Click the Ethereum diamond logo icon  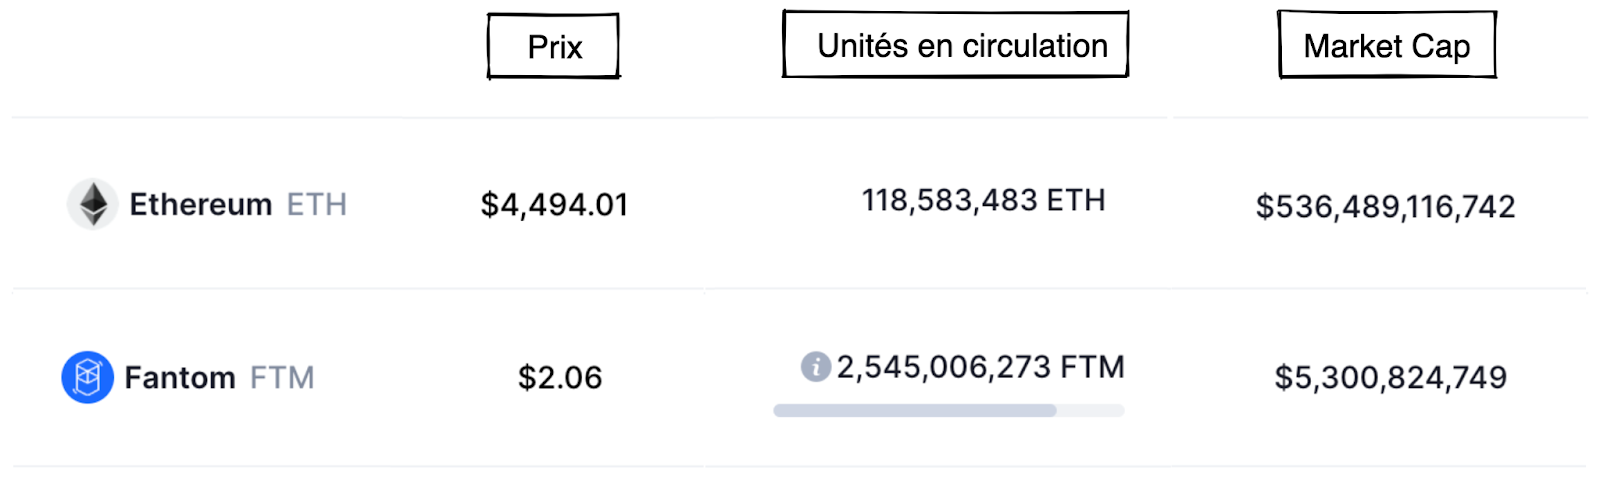click(93, 204)
